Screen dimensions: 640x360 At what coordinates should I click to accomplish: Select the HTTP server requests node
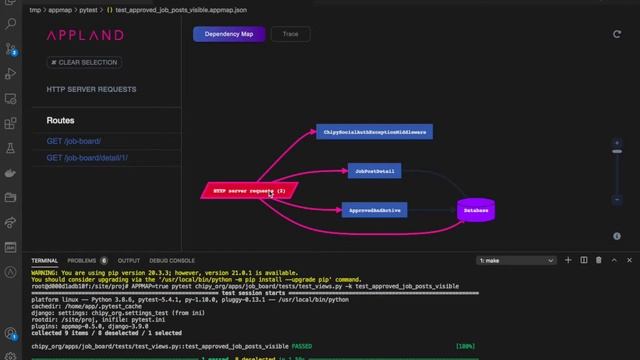[x=249, y=191]
